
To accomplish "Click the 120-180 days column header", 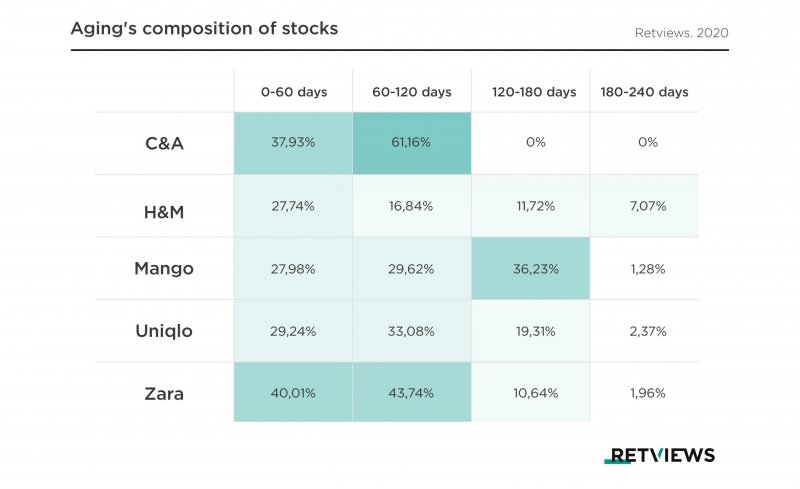I will click(534, 92).
